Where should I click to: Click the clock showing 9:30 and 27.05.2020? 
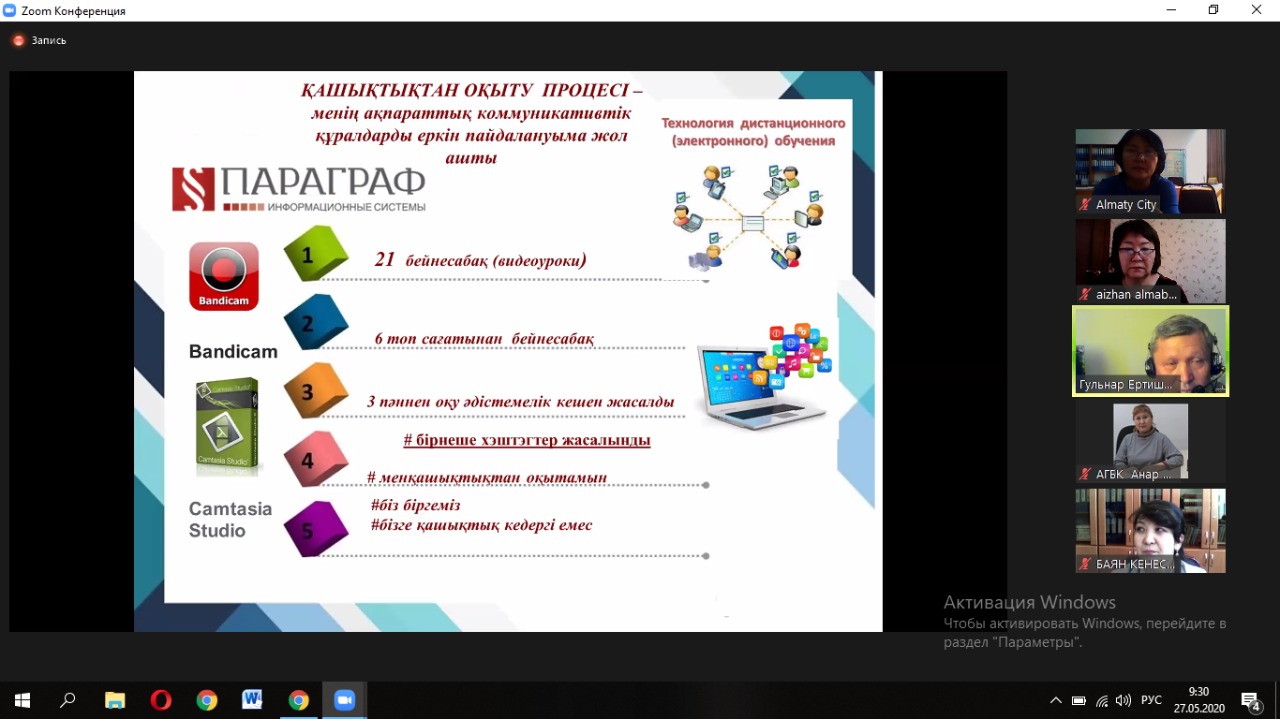[1198, 700]
